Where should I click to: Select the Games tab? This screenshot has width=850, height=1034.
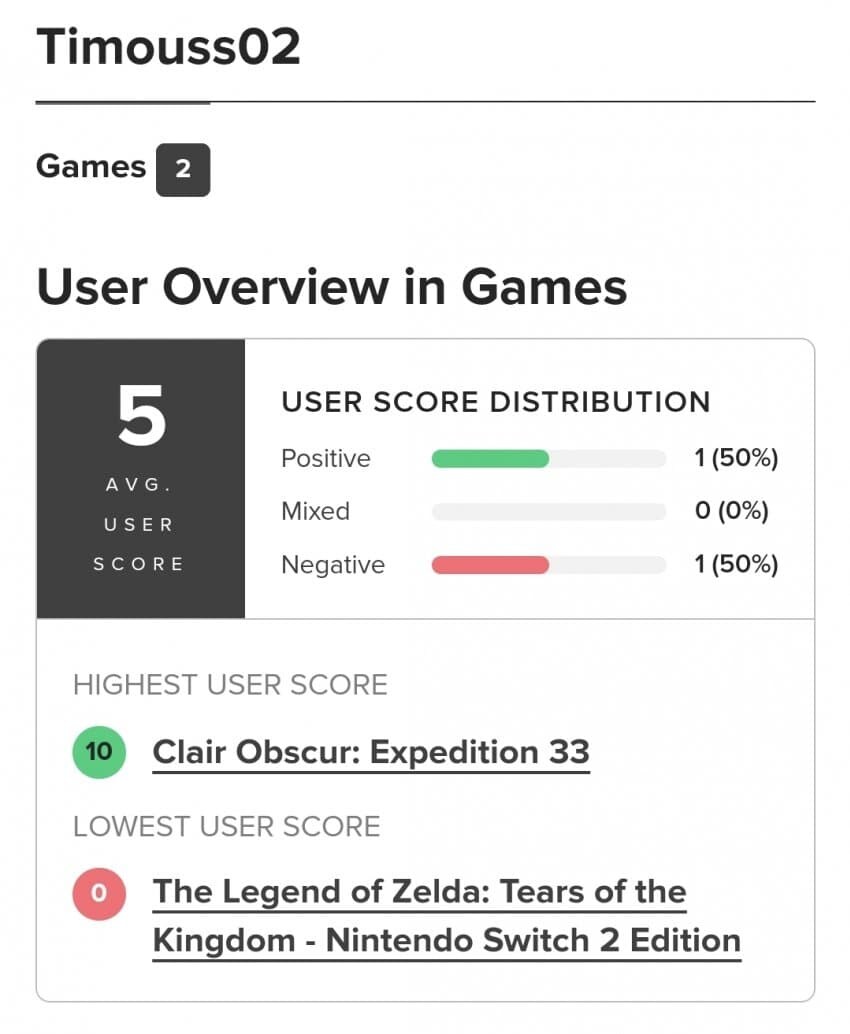click(91, 167)
